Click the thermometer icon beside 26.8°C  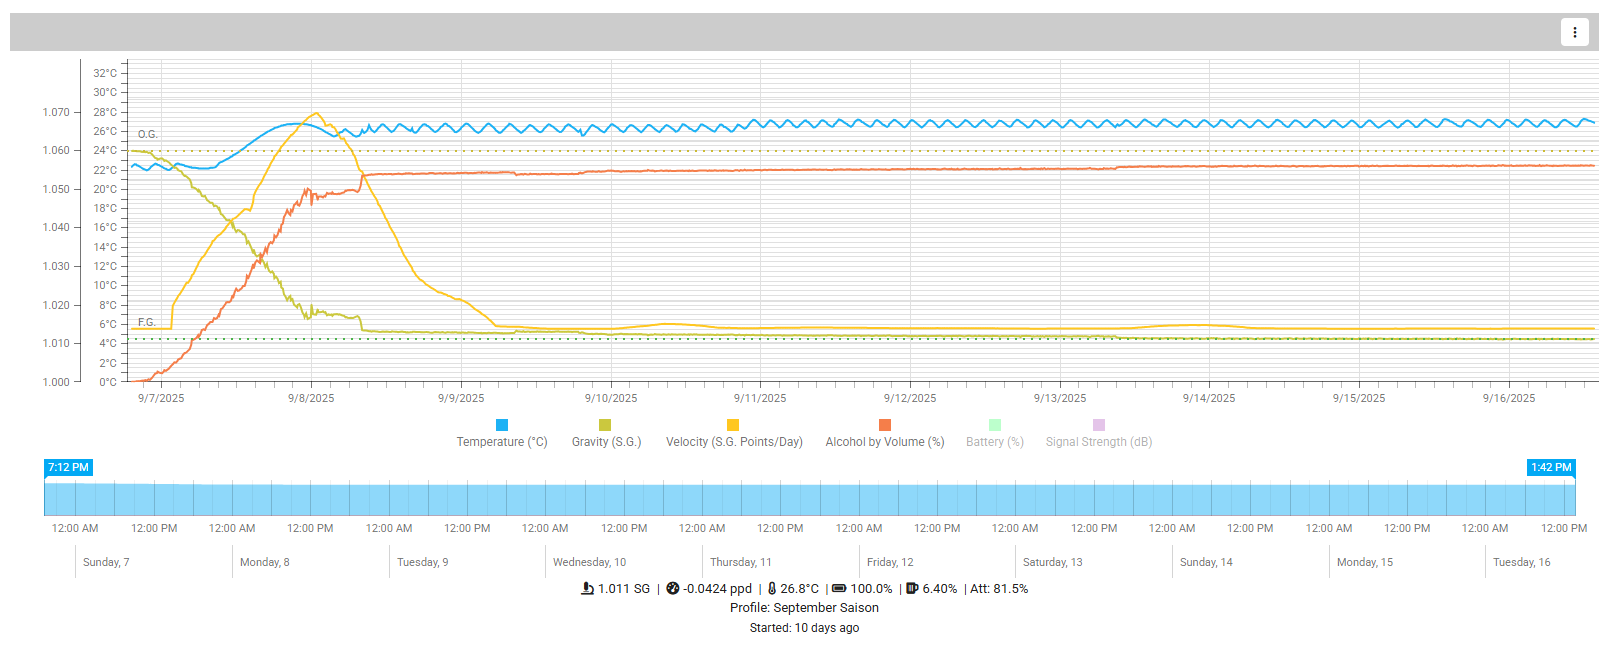coord(772,589)
